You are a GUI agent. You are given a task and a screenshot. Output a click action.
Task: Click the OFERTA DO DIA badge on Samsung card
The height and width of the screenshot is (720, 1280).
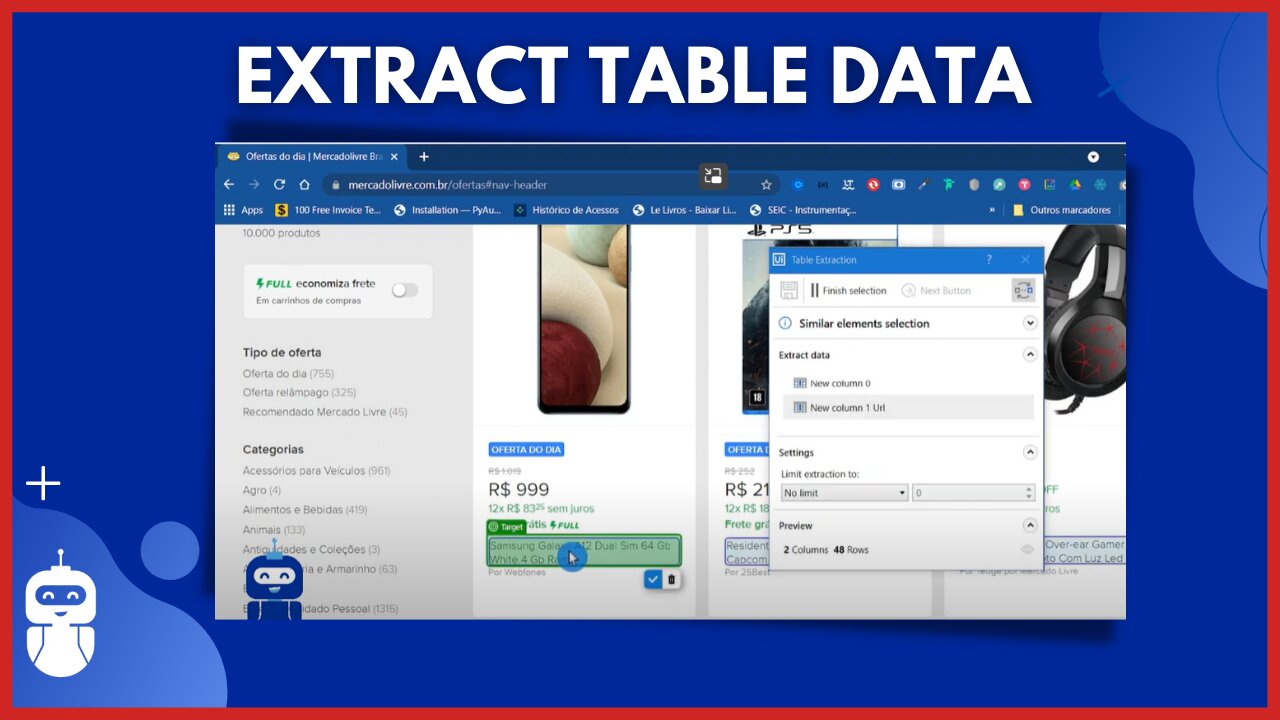tap(526, 450)
